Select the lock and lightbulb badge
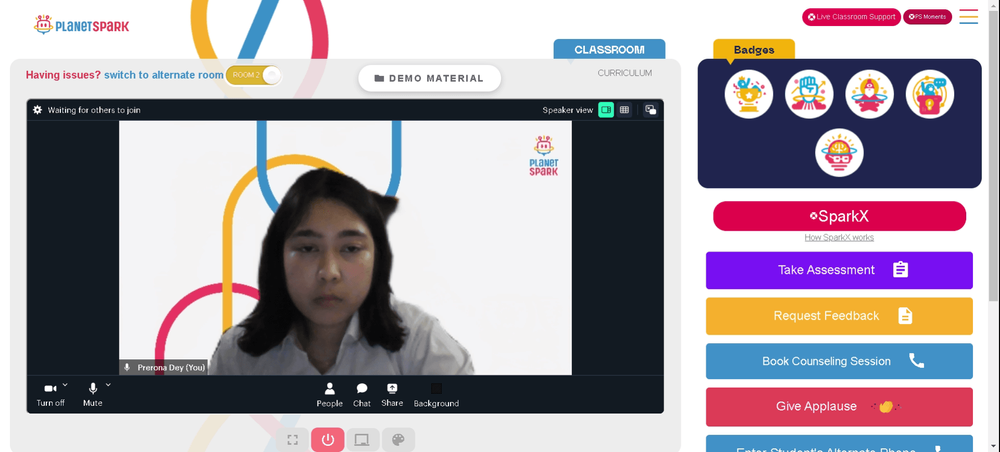1000x452 pixels. [930, 94]
